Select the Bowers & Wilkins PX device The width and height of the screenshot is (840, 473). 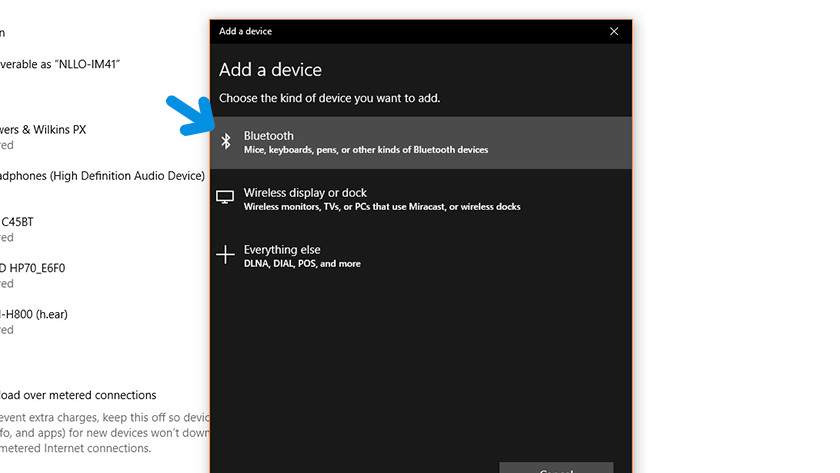coord(44,130)
